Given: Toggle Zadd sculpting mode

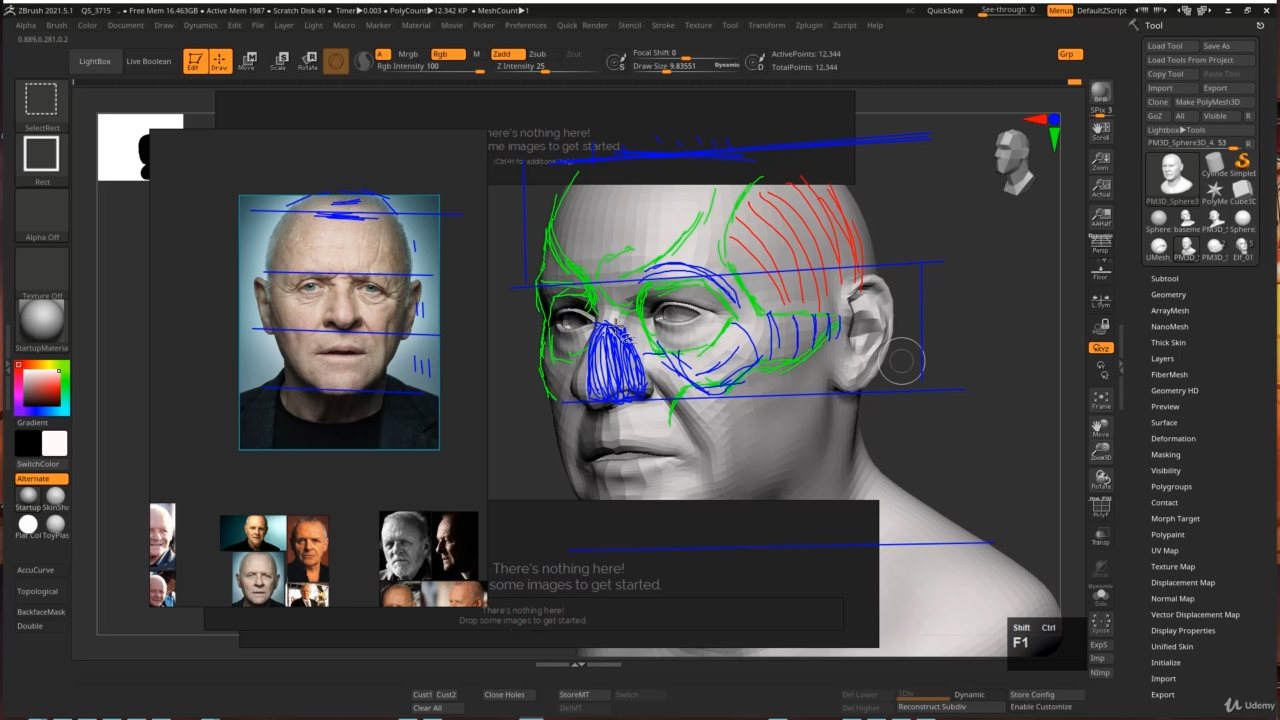Looking at the screenshot, I should pos(506,54).
